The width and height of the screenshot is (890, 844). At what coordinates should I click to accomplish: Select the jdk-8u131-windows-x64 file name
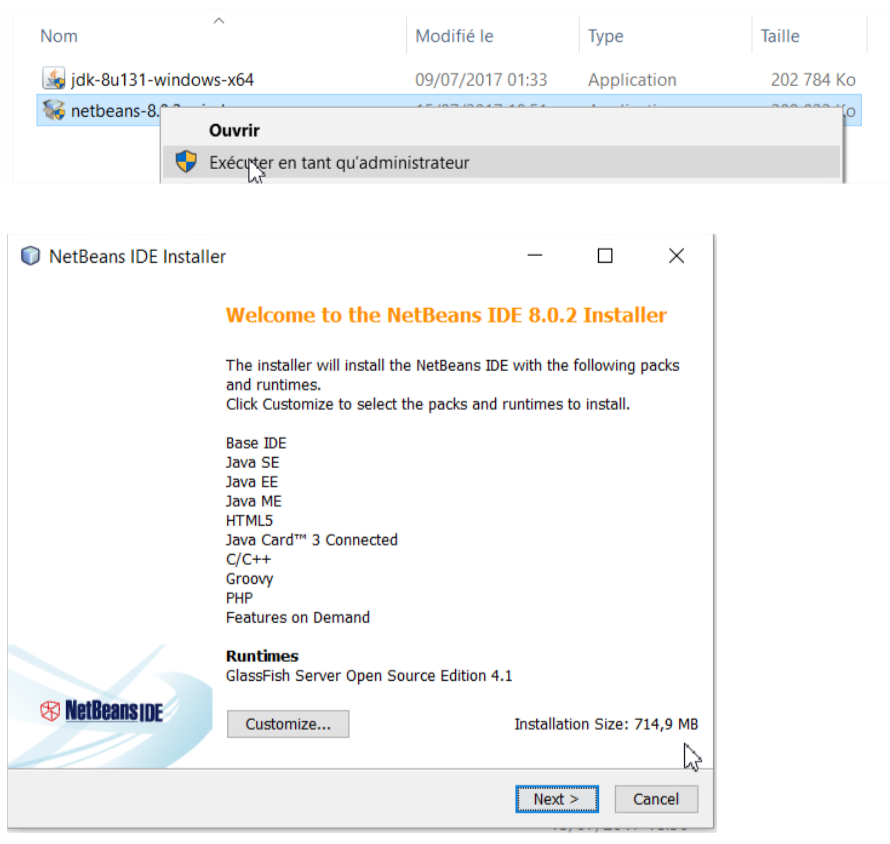[x=162, y=80]
